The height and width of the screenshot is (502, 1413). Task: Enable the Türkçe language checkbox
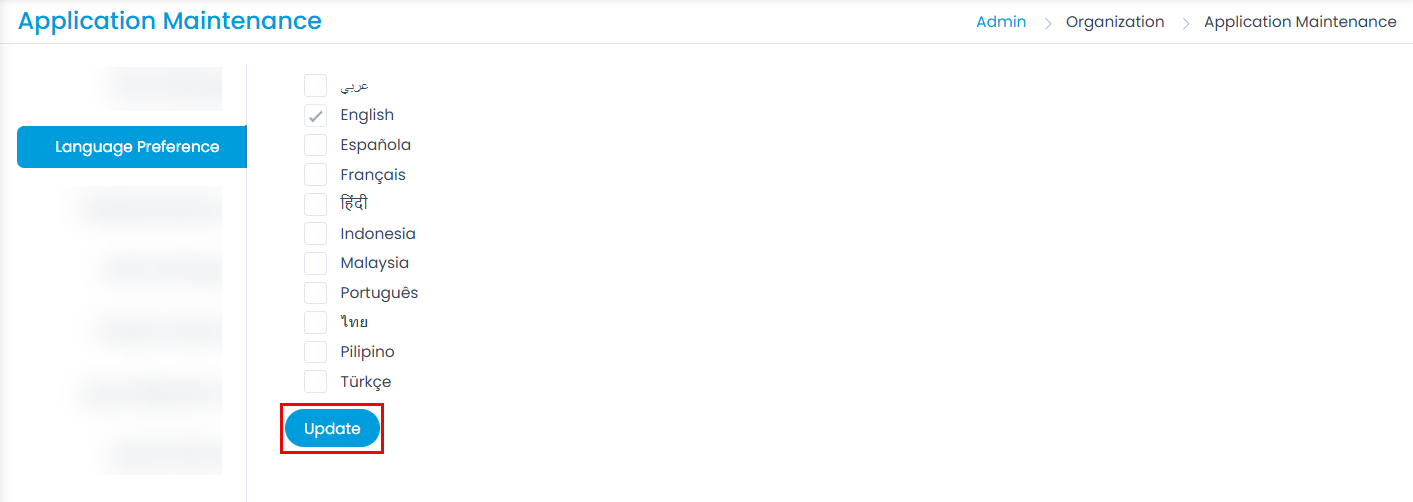pyautogui.click(x=315, y=382)
